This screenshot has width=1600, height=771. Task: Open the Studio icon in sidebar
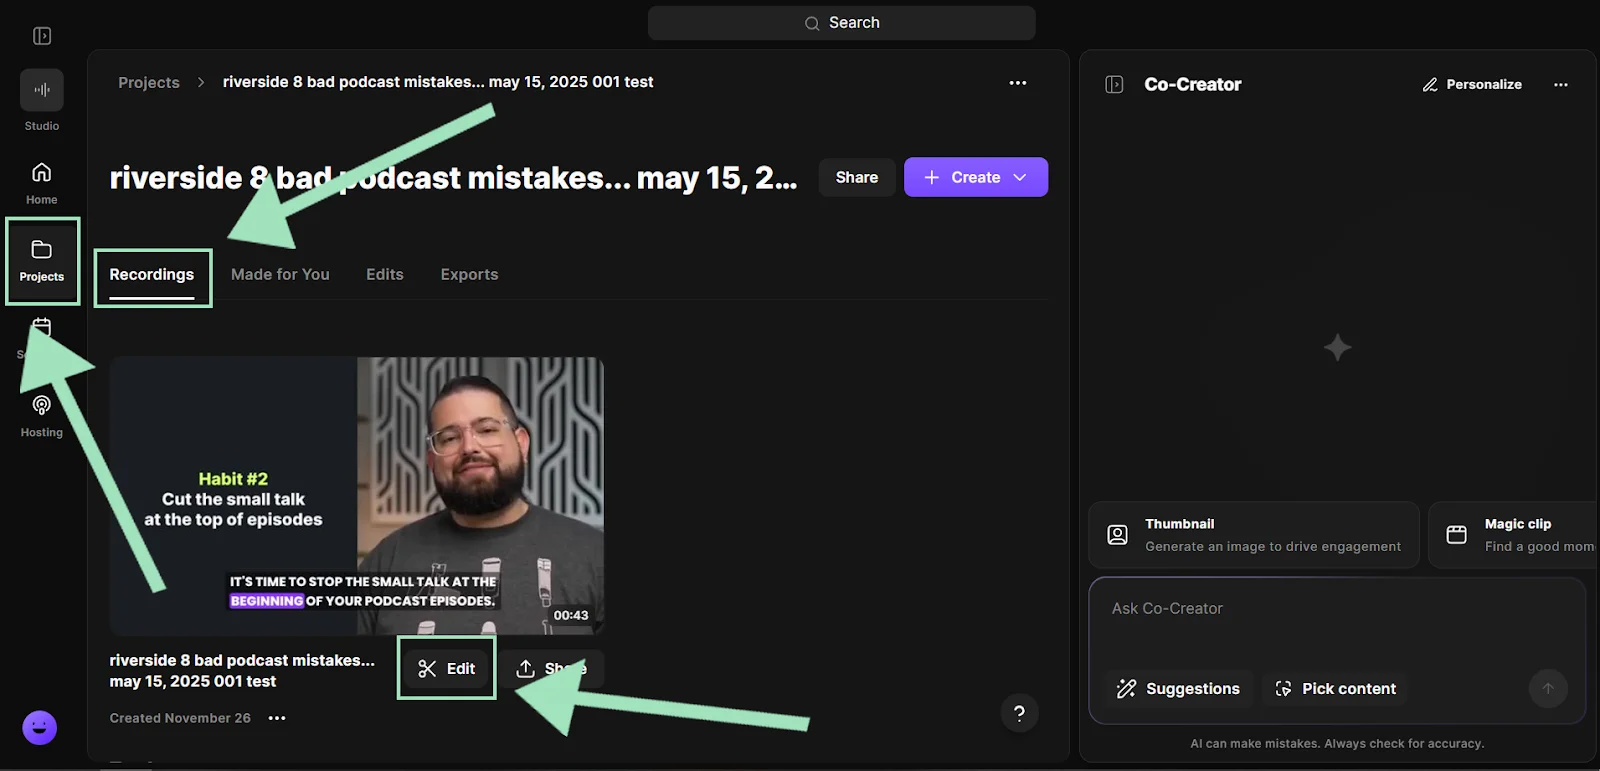[x=41, y=91]
